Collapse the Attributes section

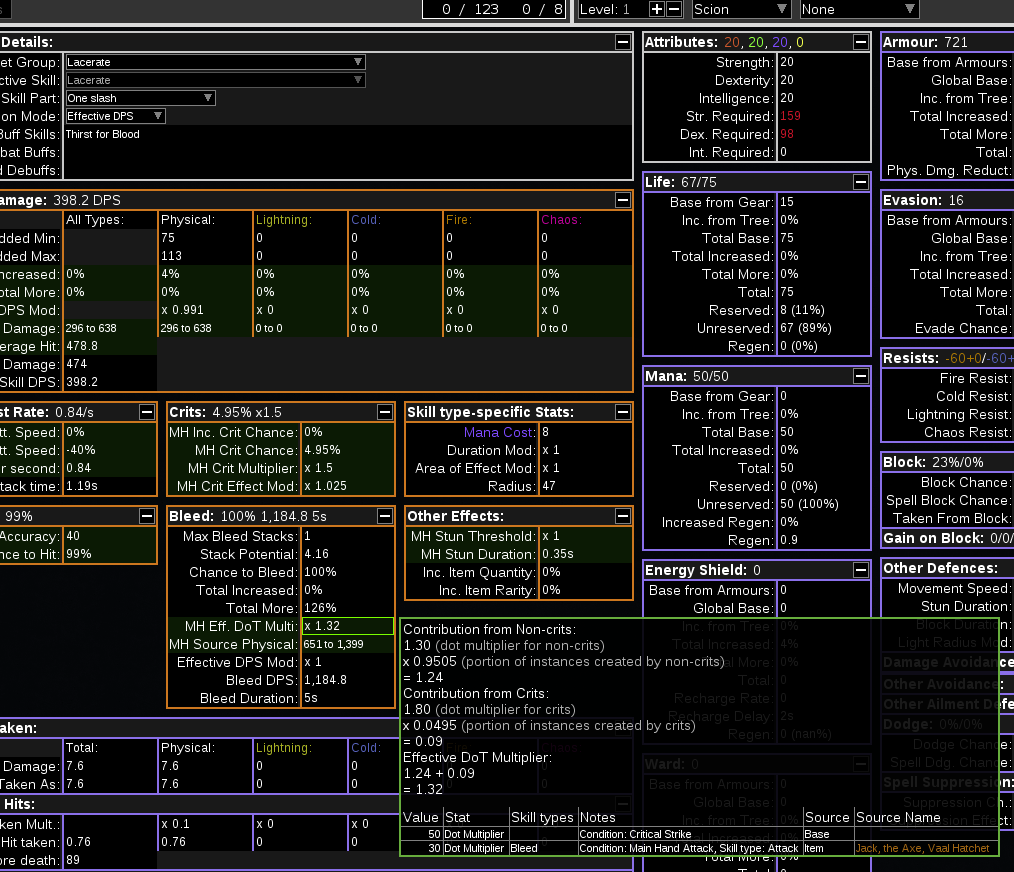click(x=861, y=42)
